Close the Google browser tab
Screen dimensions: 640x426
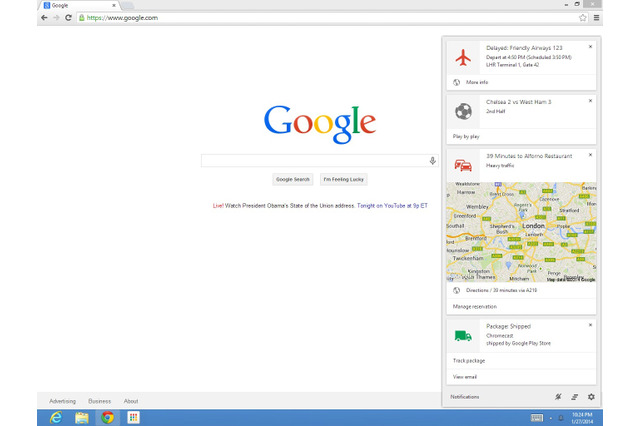click(x=114, y=5)
